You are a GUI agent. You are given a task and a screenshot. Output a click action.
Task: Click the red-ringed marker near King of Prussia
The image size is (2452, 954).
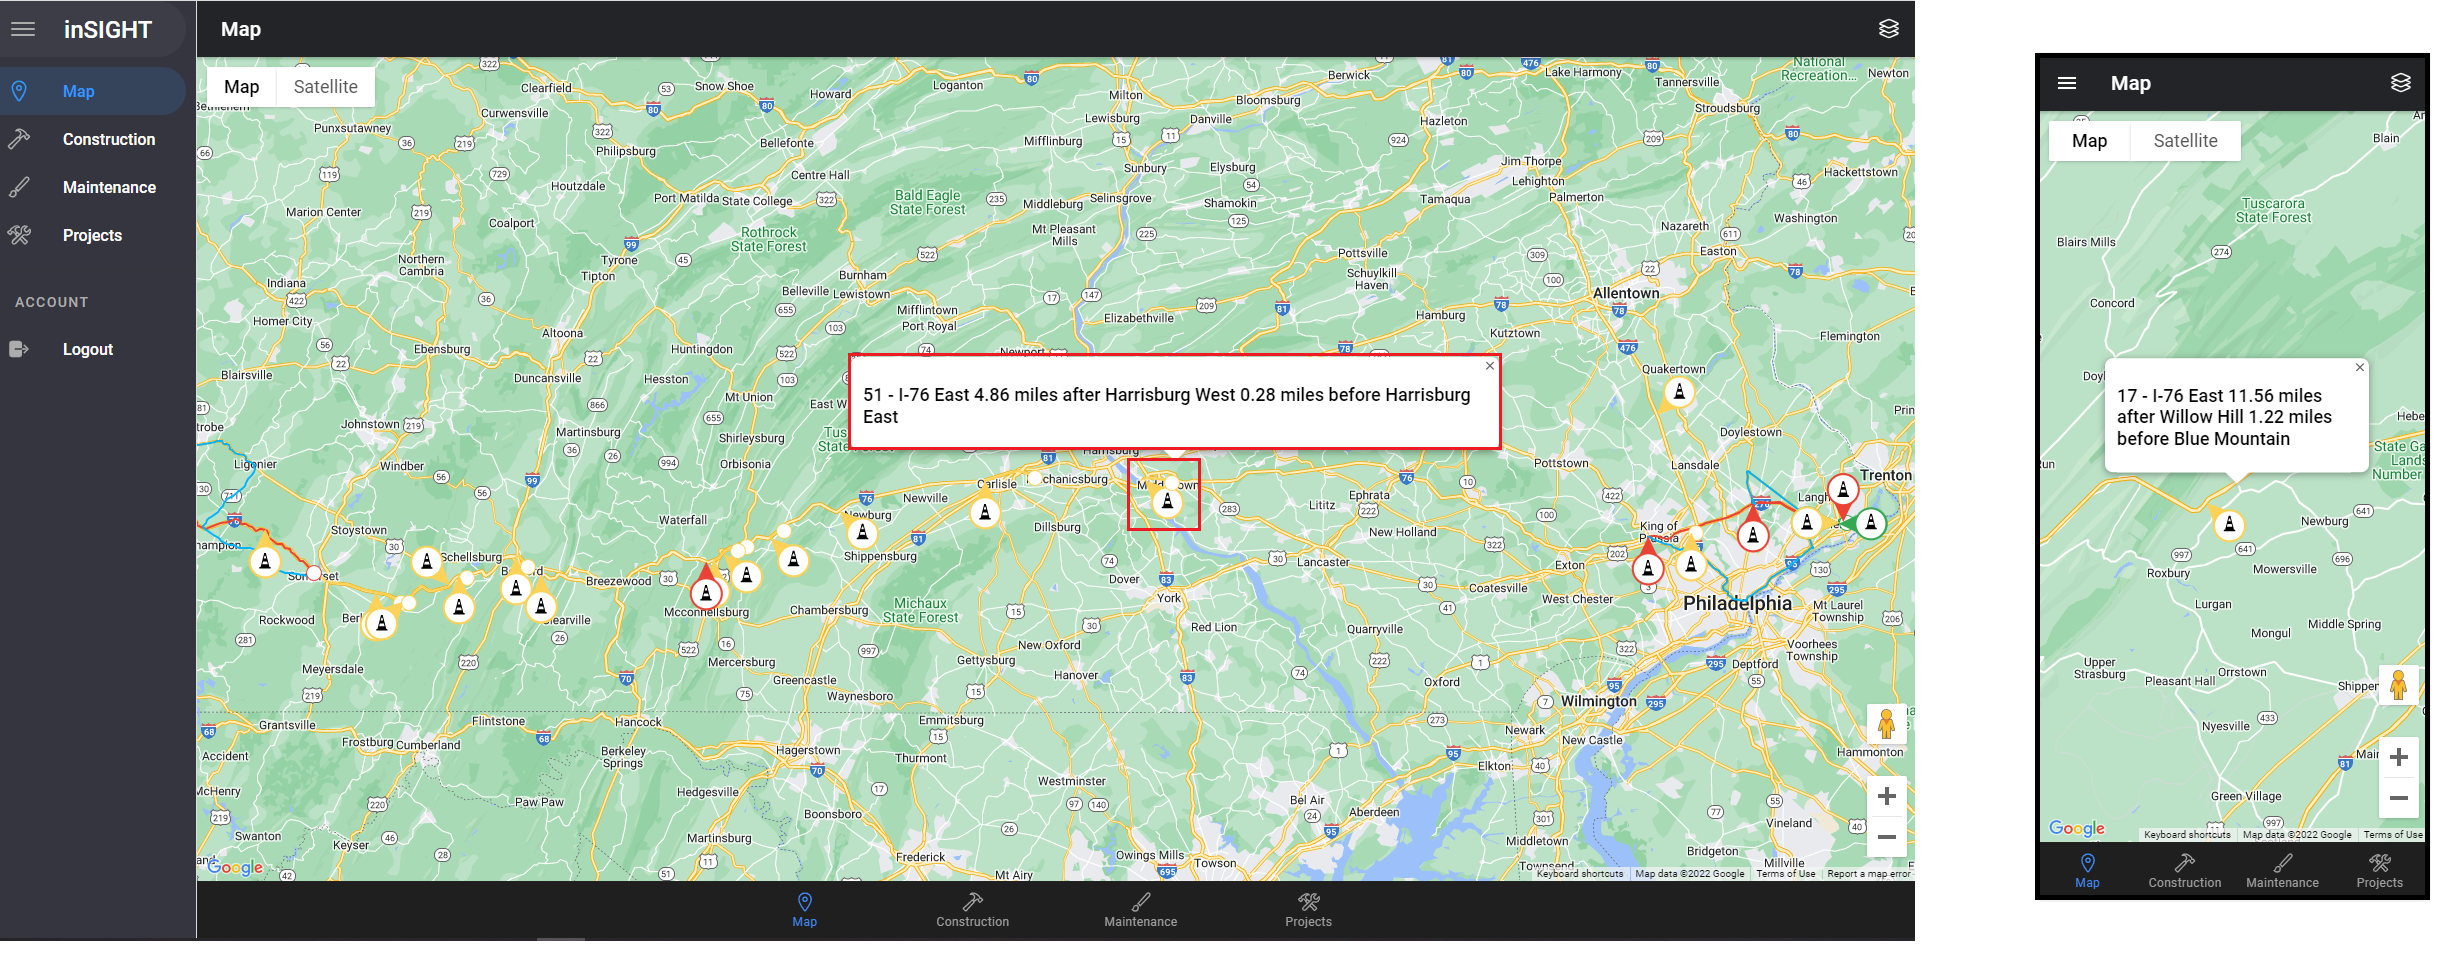(1648, 569)
